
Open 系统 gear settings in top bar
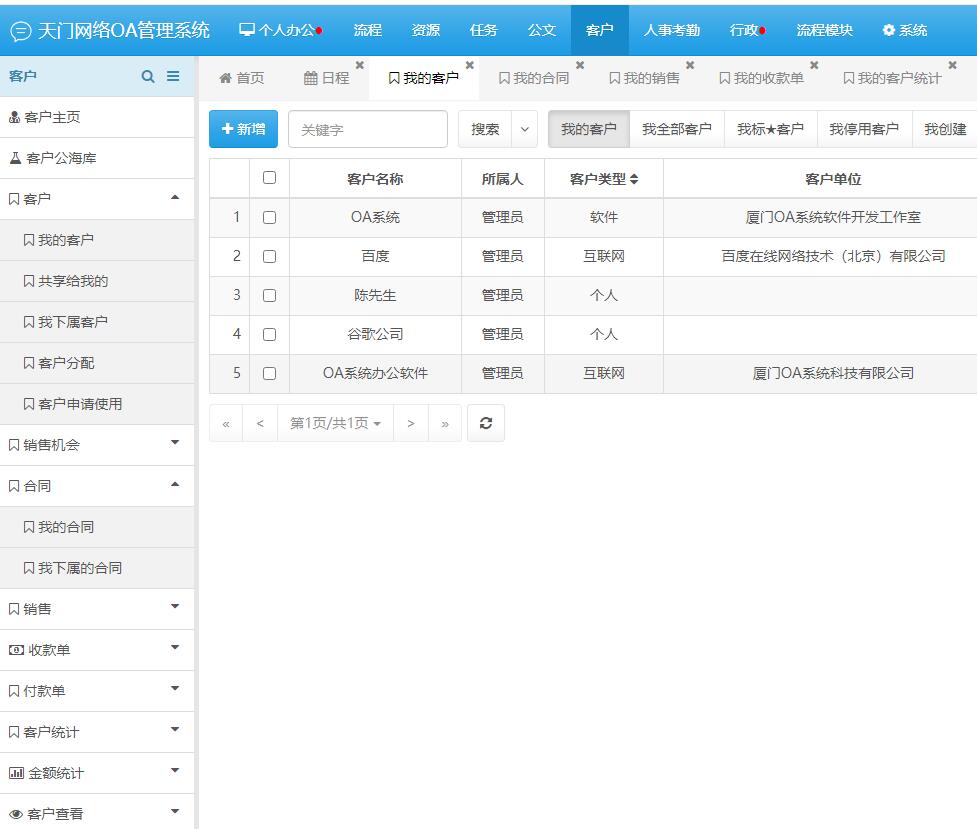[904, 30]
